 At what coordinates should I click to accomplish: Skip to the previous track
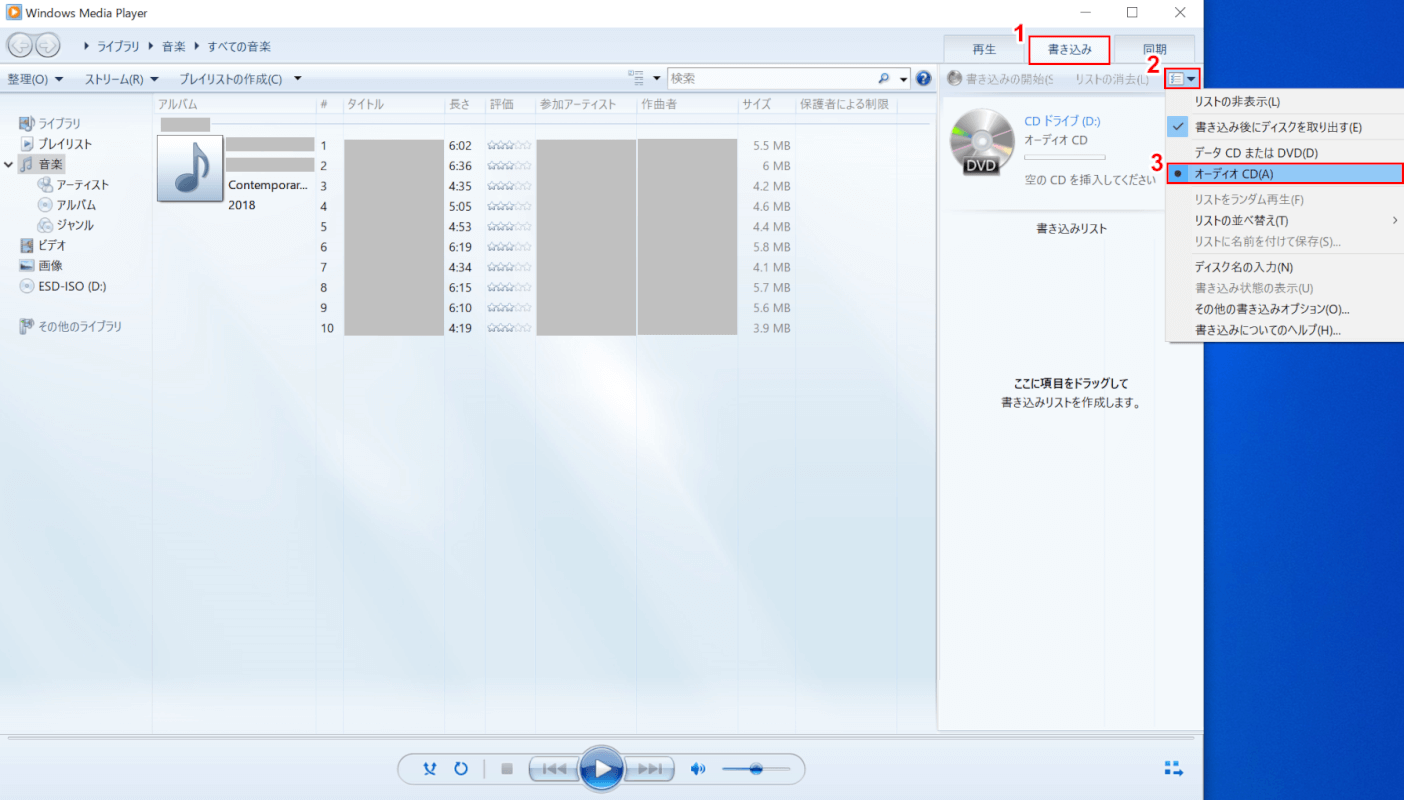(553, 769)
